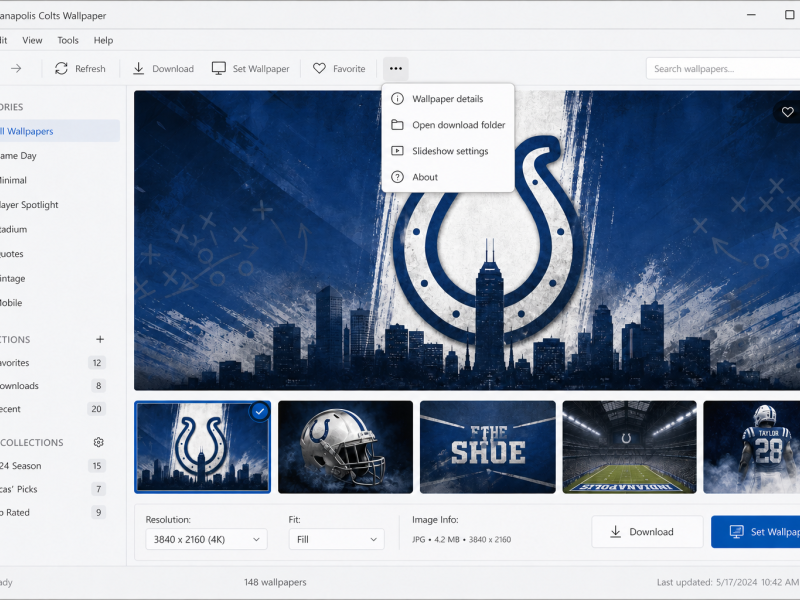Choose About from the popup menu
Viewport: 800px width, 600px height.
click(x=448, y=177)
